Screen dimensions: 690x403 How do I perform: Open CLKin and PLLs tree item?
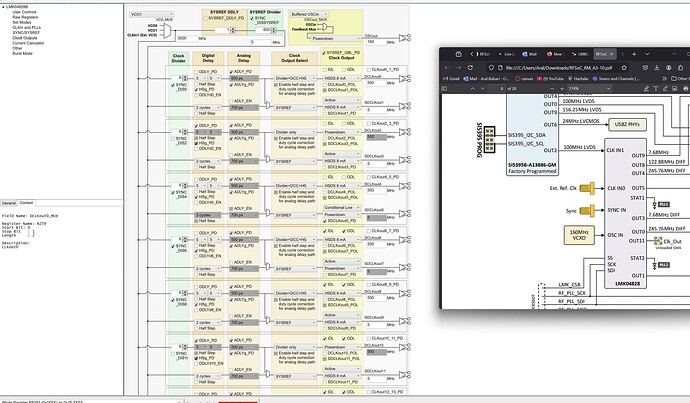[x=26, y=27]
